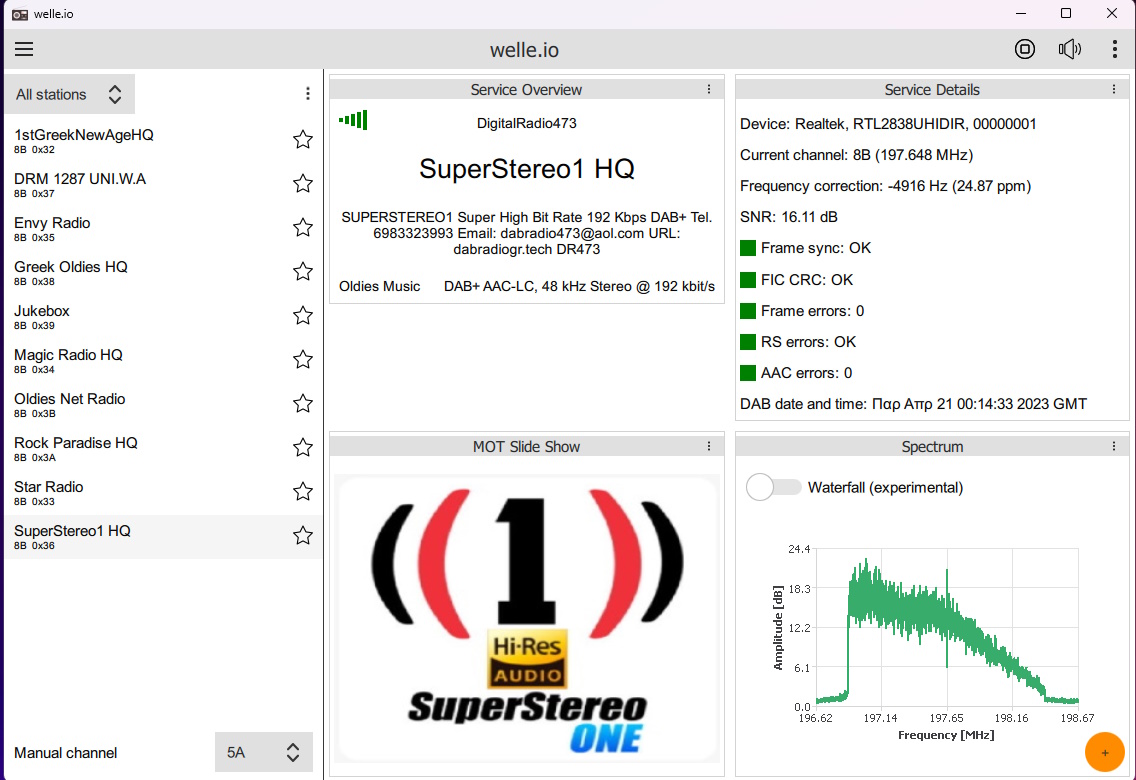This screenshot has width=1136, height=780.
Task: Mute audio with the speaker icon
Action: [1070, 49]
